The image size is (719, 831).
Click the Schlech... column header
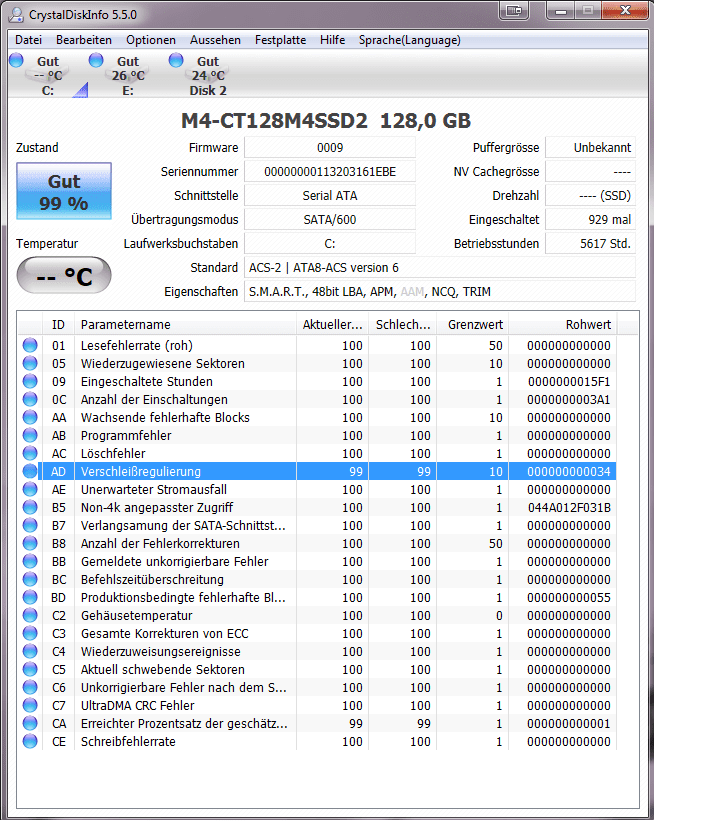(x=403, y=325)
